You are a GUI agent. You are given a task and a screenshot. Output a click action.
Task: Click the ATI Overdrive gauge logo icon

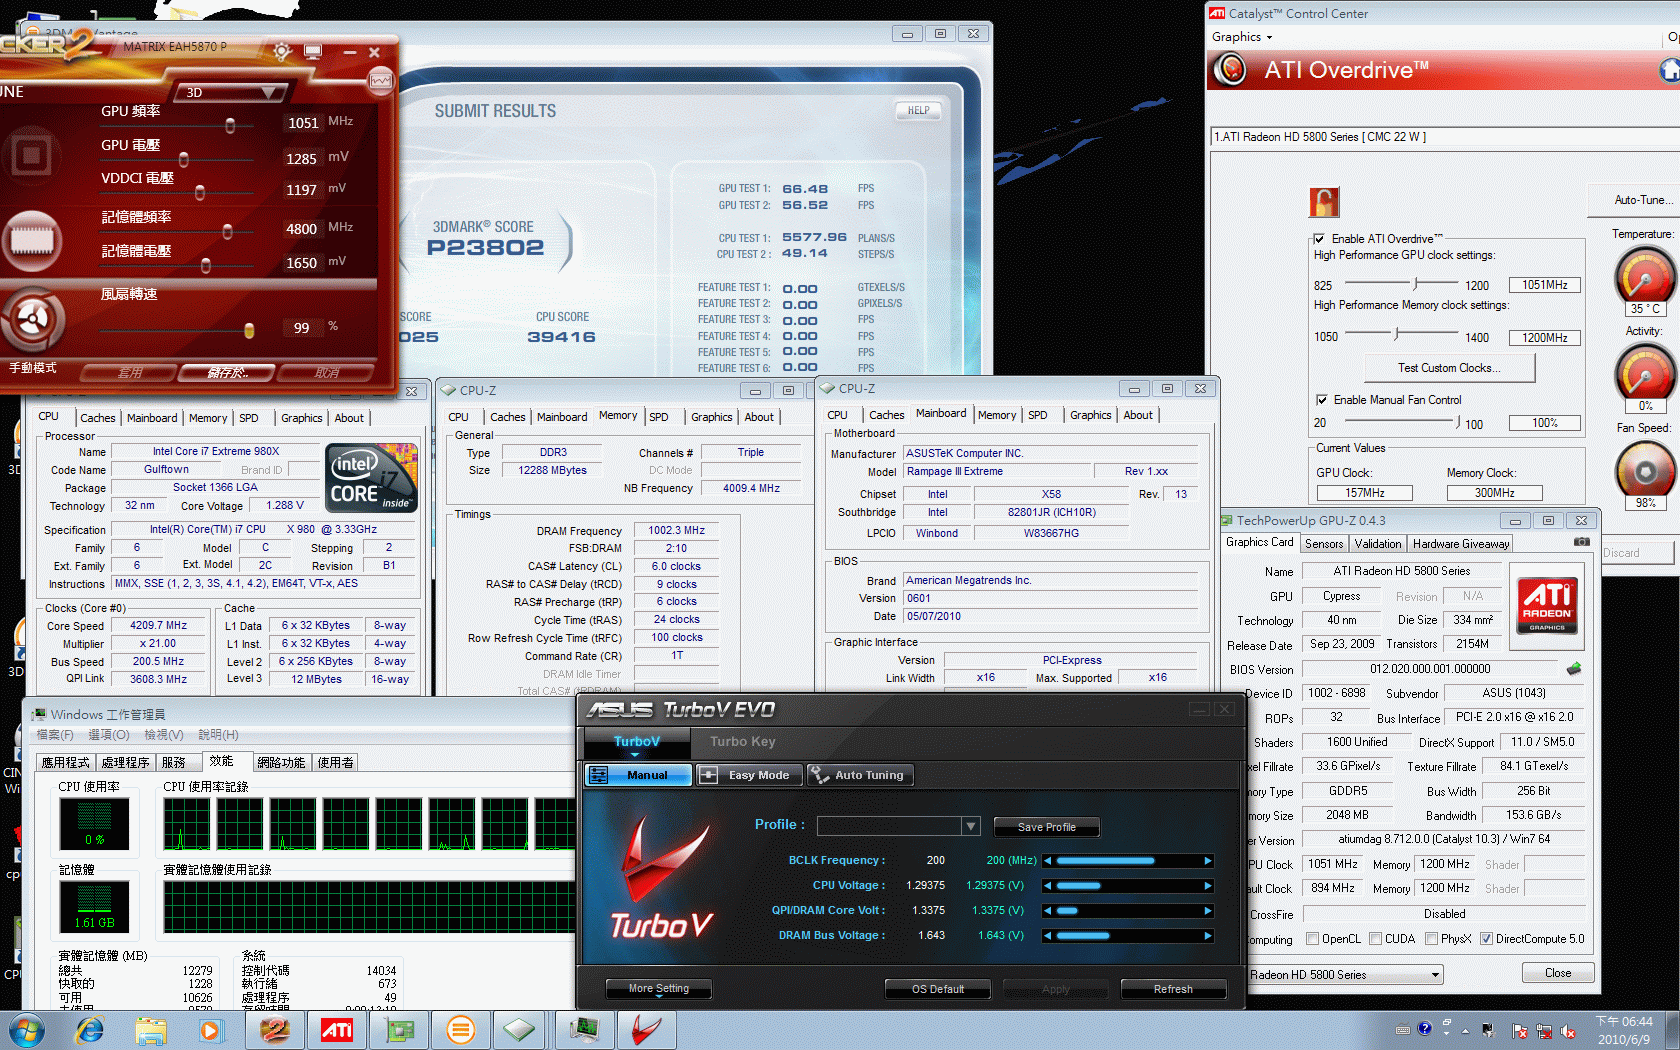pos(1230,69)
